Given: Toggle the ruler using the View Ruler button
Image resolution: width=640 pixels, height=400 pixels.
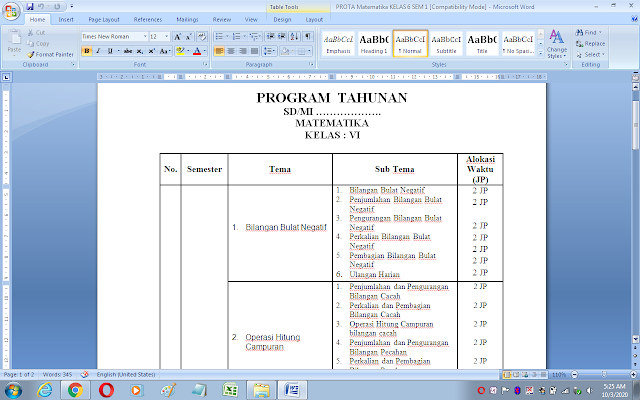Looking at the screenshot, I should tap(636, 77).
